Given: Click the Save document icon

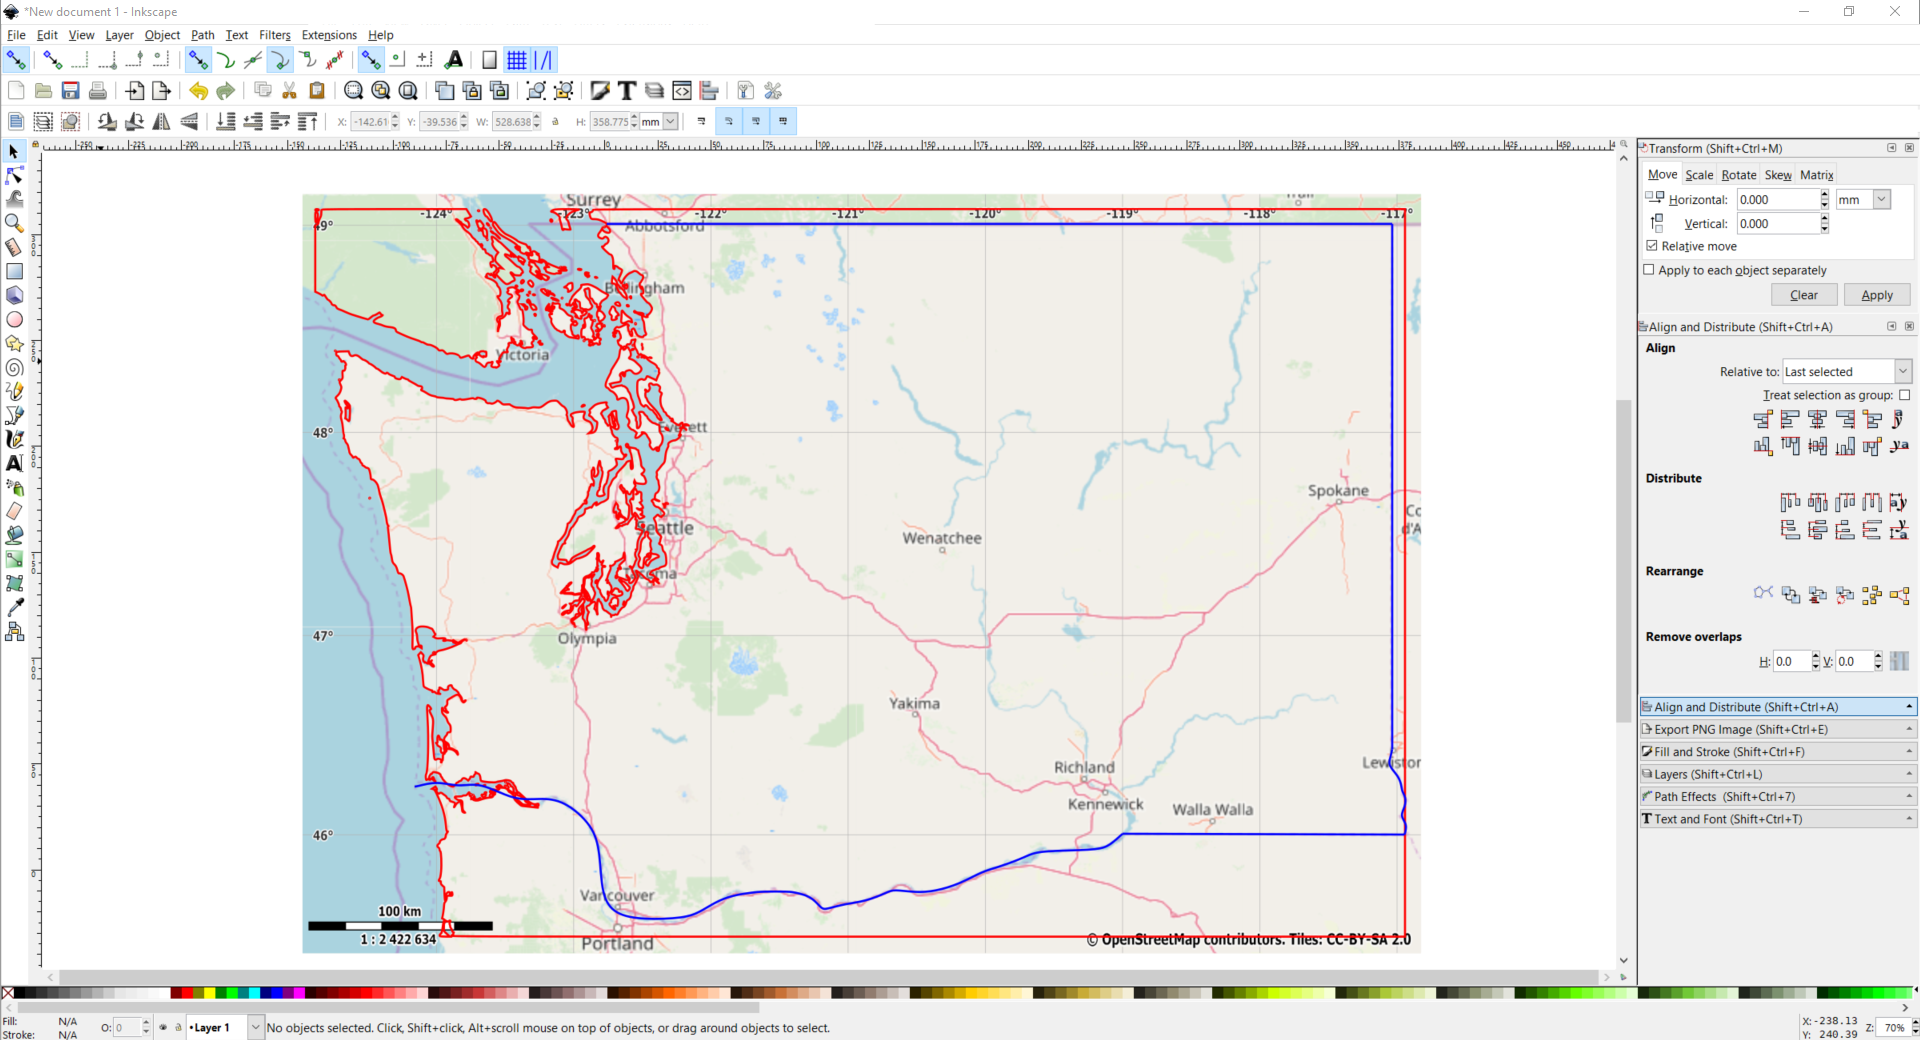Looking at the screenshot, I should coord(70,91).
